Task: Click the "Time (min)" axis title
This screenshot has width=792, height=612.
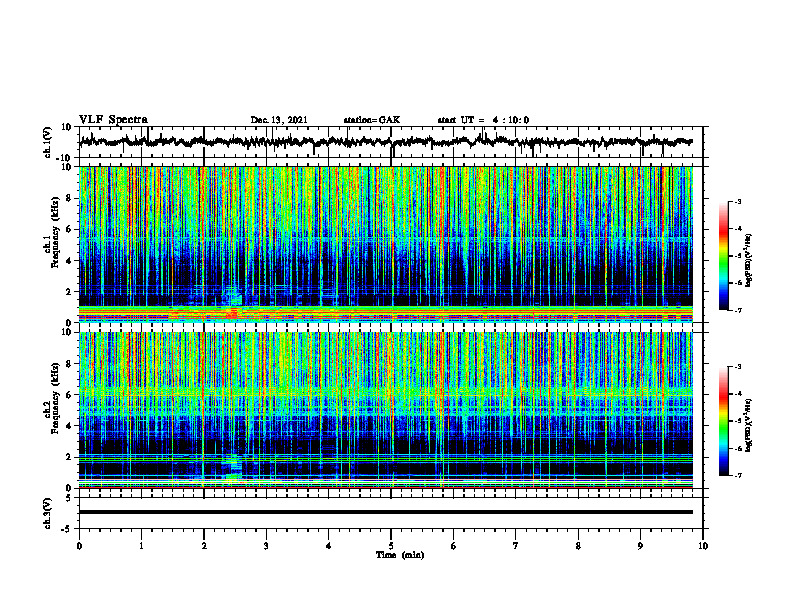Action: tap(400, 555)
